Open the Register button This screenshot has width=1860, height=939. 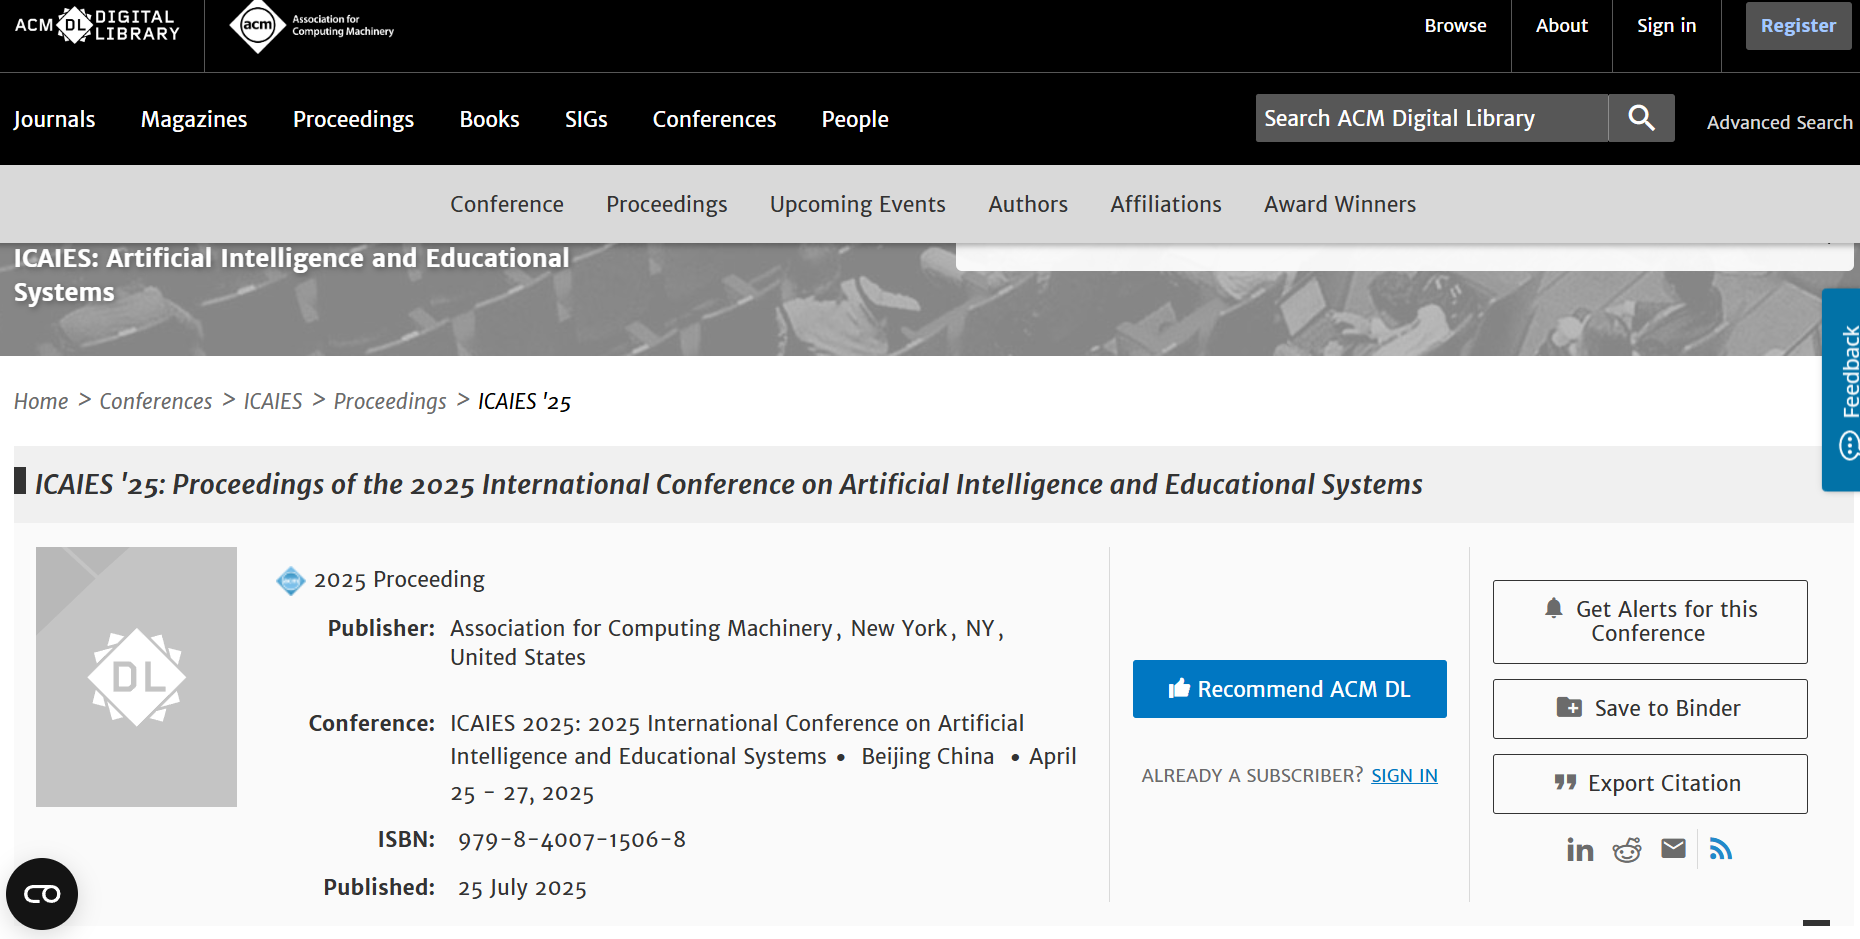coord(1798,26)
